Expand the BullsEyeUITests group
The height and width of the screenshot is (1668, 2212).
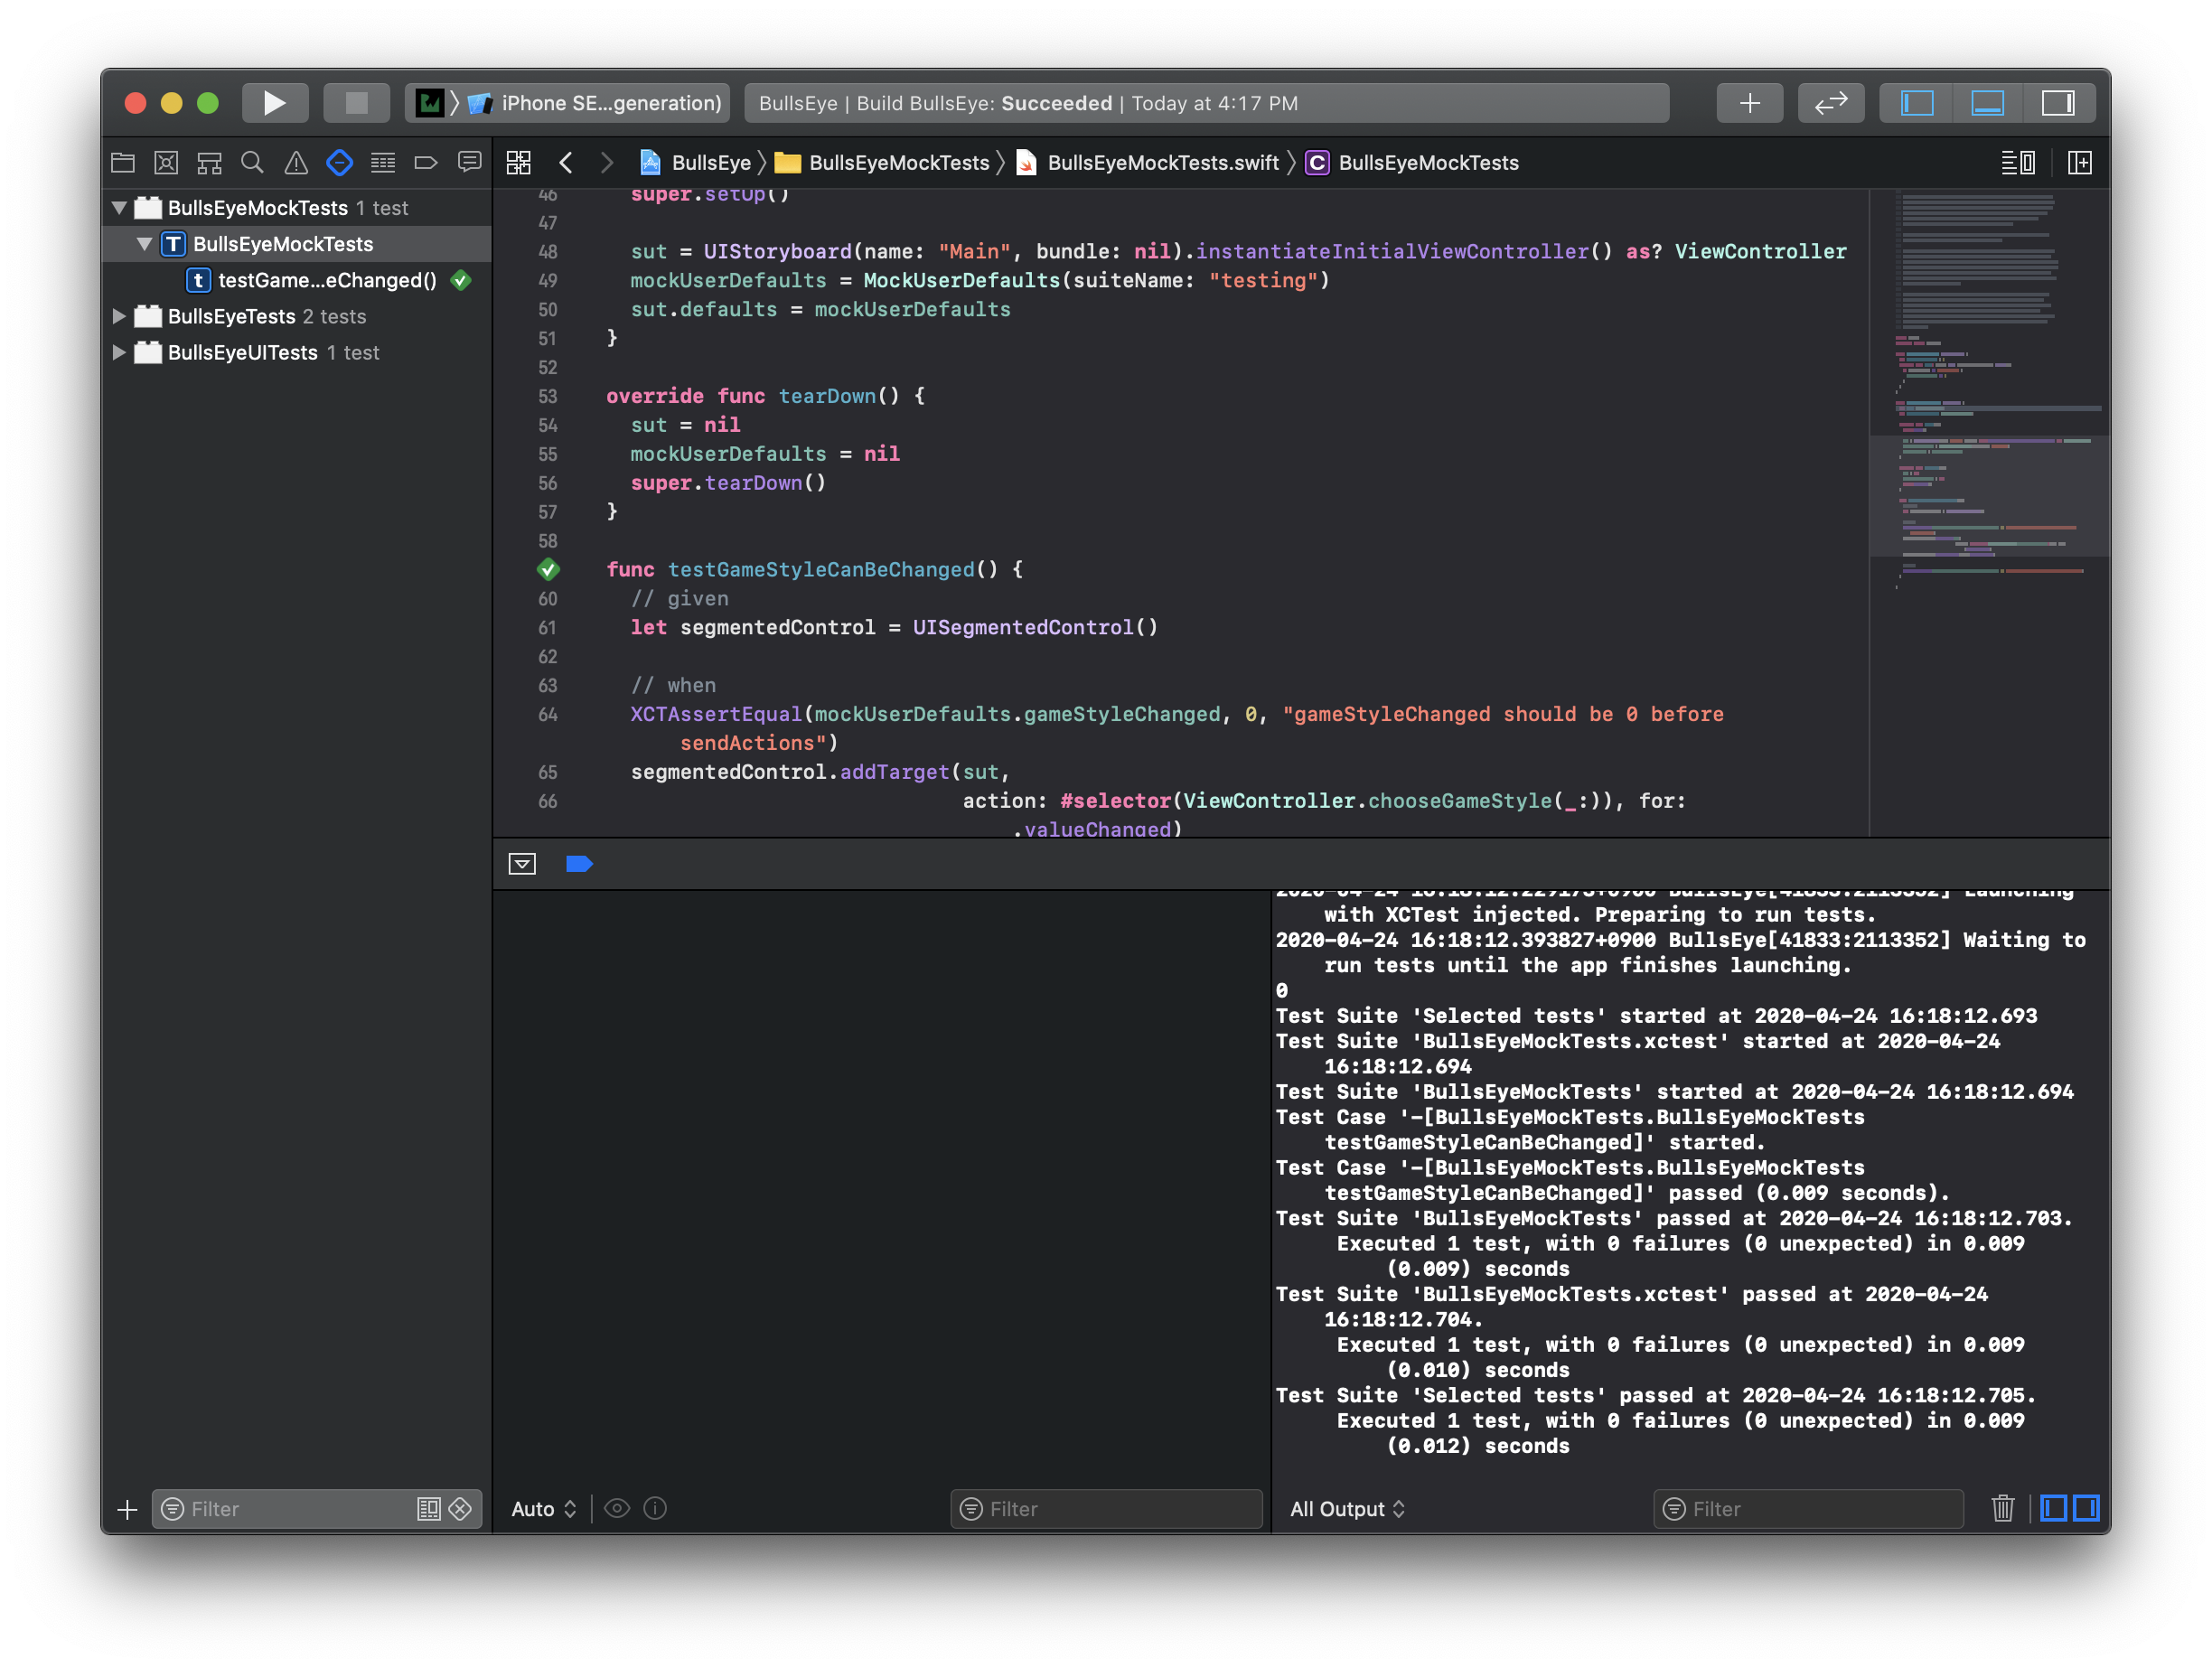click(119, 353)
